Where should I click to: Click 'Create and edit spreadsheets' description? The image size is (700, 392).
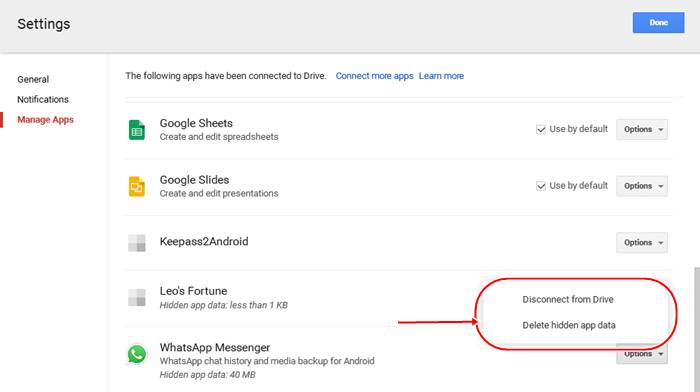pos(219,137)
